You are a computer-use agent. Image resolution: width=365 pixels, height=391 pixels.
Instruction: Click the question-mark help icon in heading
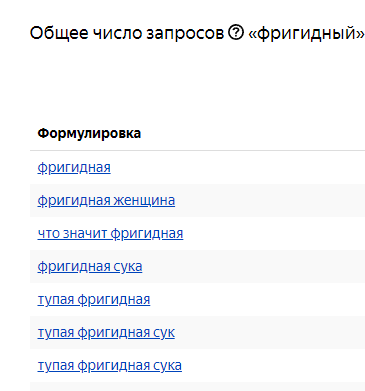click(x=236, y=33)
